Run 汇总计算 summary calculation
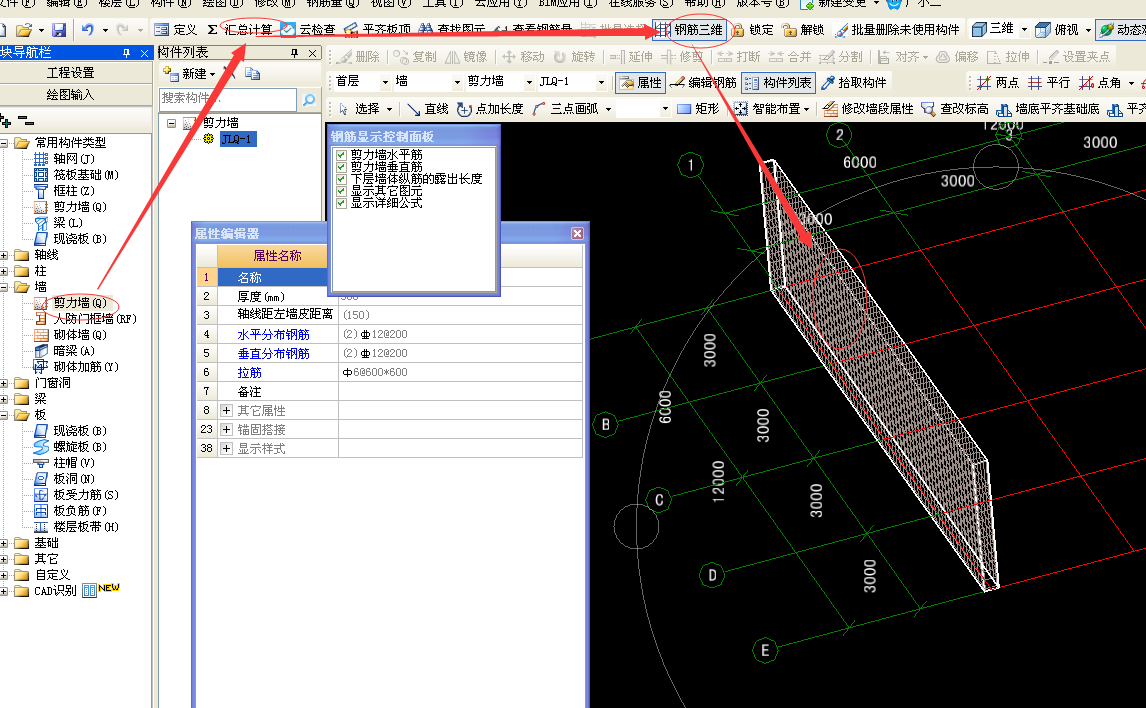Viewport: 1146px width, 708px height. pos(240,30)
